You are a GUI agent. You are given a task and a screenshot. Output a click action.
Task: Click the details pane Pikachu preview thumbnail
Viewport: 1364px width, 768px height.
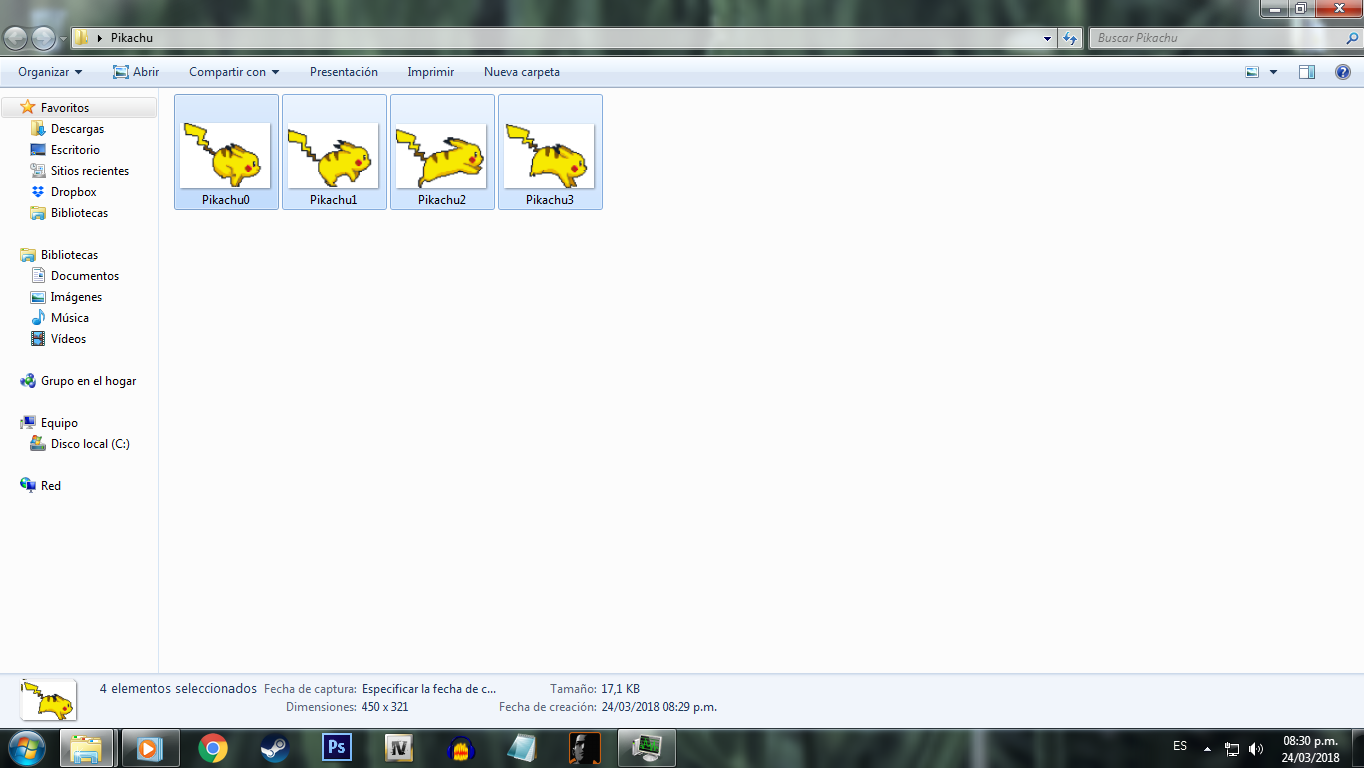pyautogui.click(x=48, y=700)
